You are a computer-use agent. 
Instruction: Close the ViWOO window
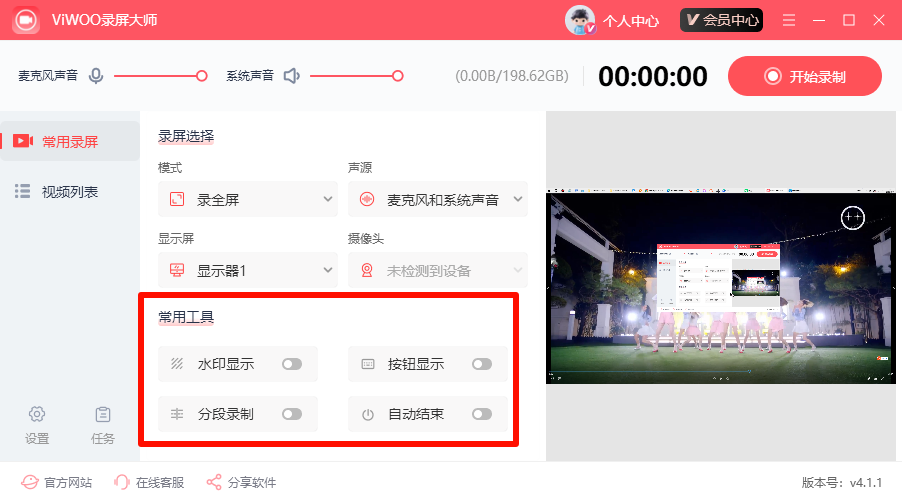coord(879,20)
